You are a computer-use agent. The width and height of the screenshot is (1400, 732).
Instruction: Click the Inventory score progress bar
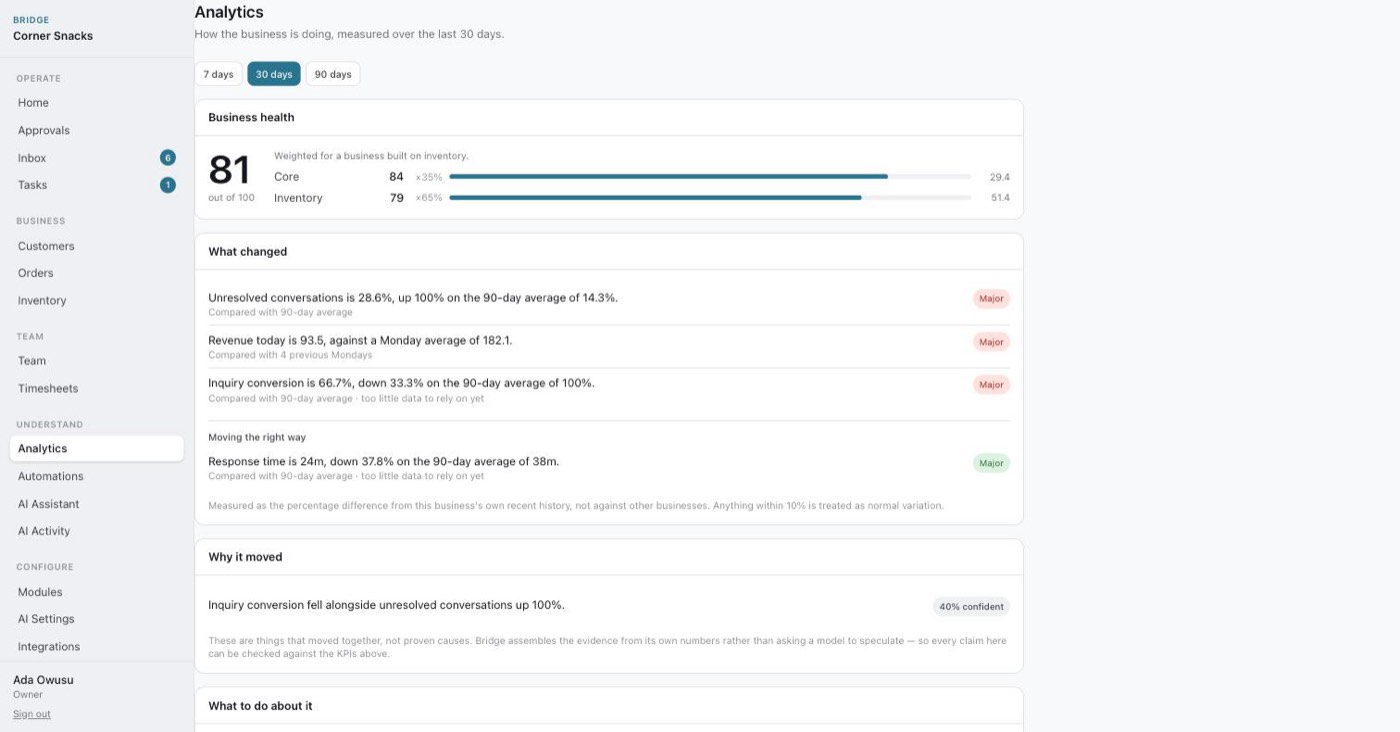pyautogui.click(x=710, y=198)
